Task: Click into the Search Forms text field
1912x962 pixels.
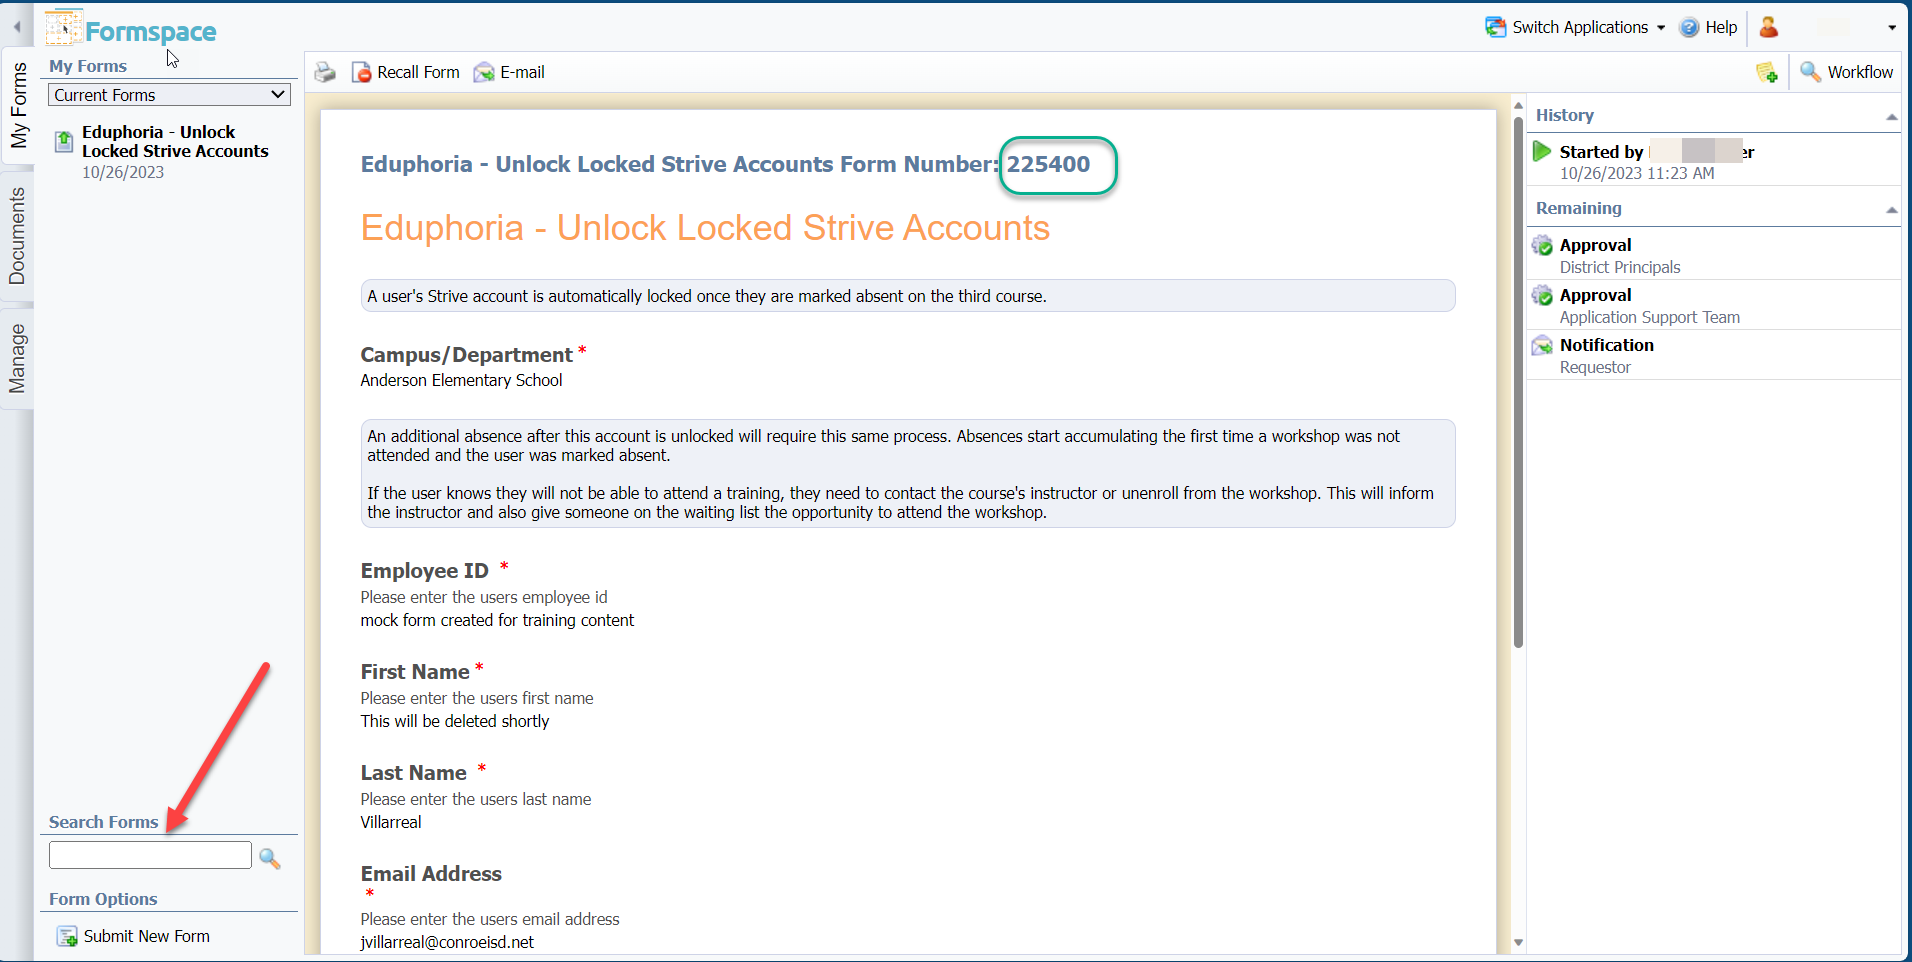Action: click(150, 855)
